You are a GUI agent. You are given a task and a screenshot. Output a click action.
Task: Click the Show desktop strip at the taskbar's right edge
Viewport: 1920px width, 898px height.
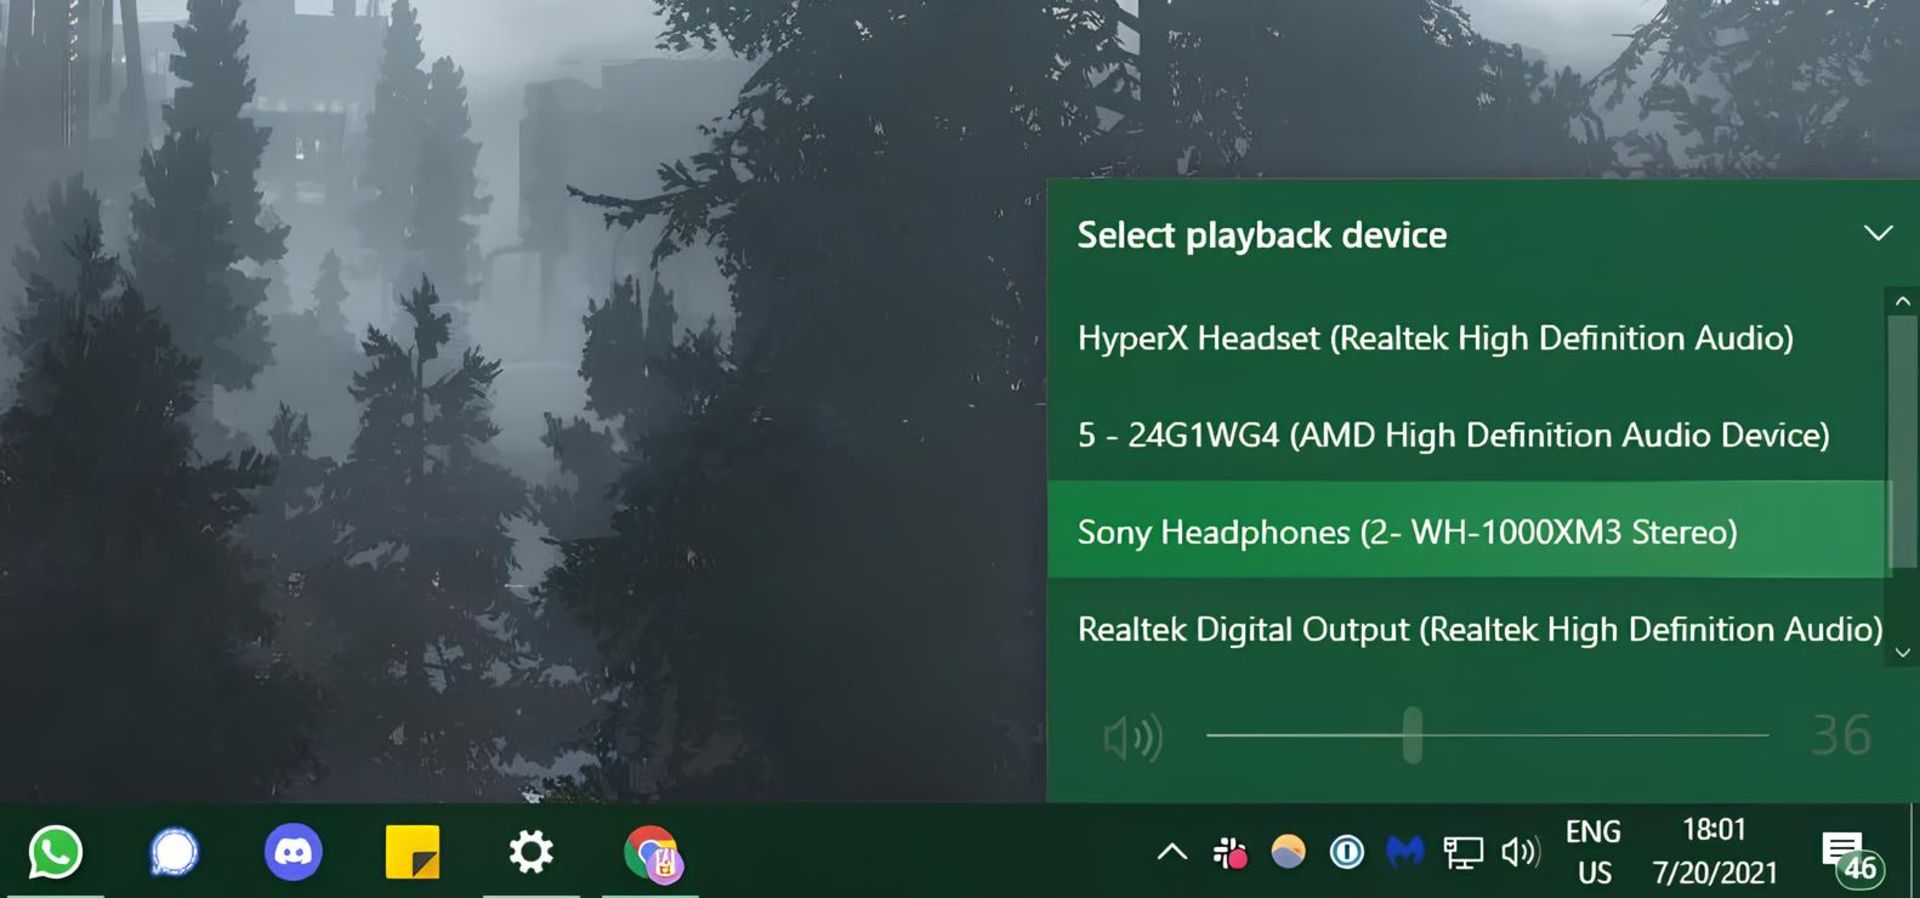tap(1914, 851)
